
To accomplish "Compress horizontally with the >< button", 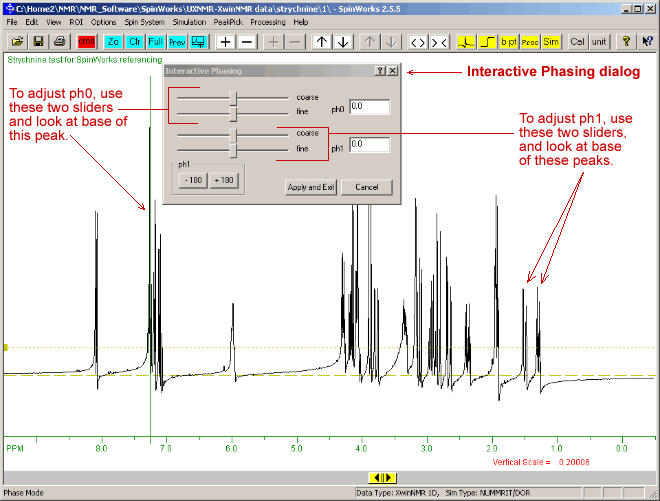I will pos(439,42).
